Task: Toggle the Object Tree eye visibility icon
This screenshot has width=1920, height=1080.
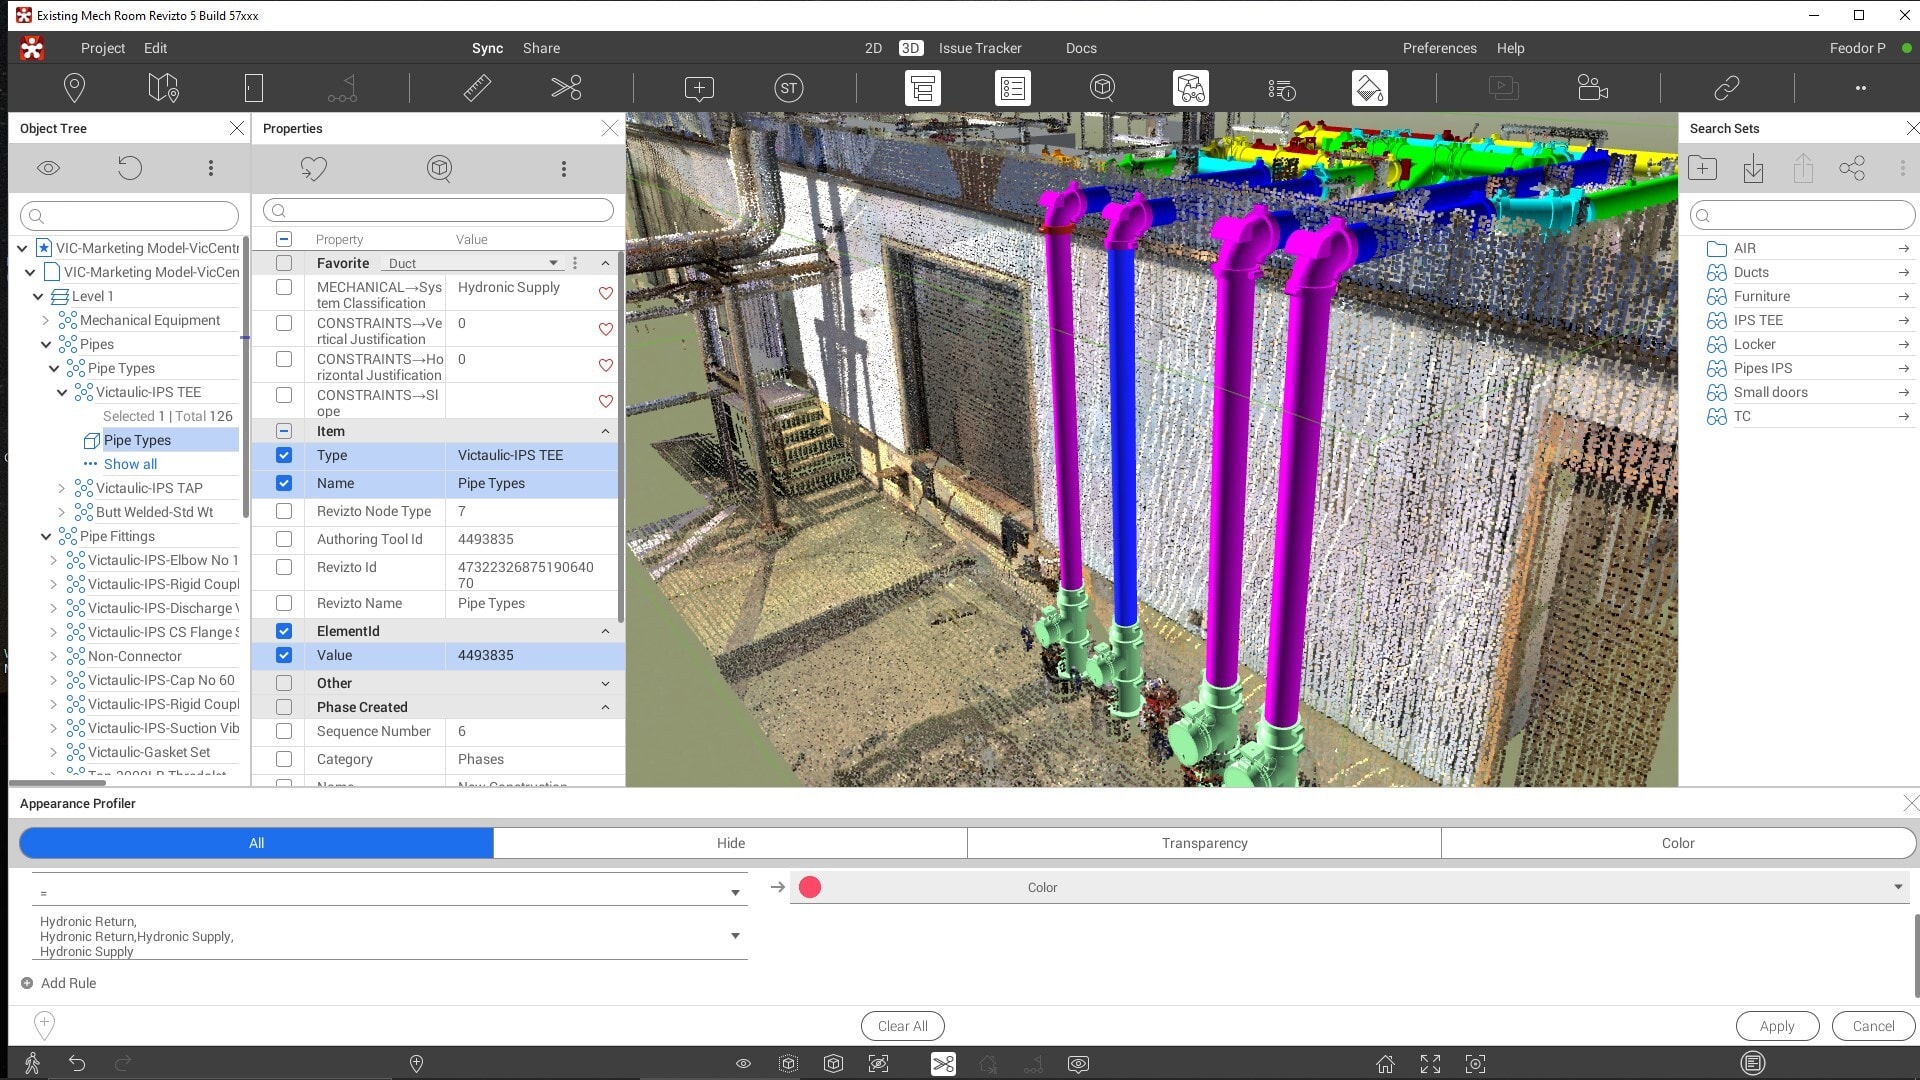Action: click(48, 168)
